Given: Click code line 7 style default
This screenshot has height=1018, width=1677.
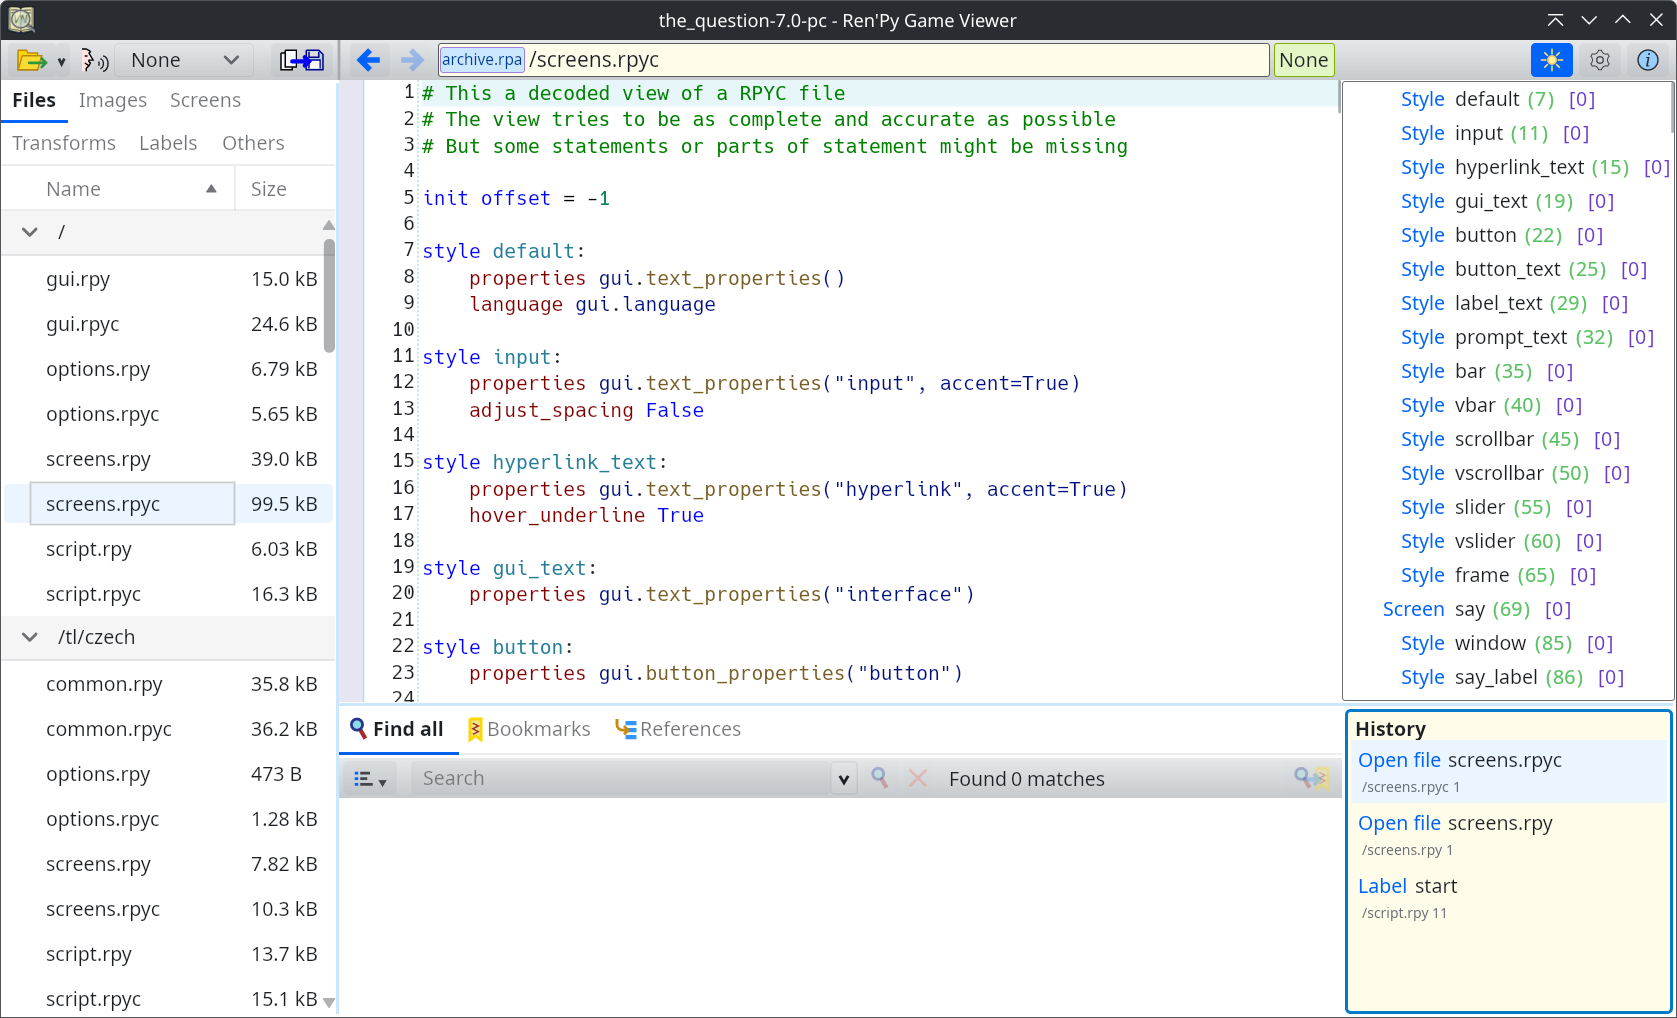Looking at the screenshot, I should click(503, 251).
